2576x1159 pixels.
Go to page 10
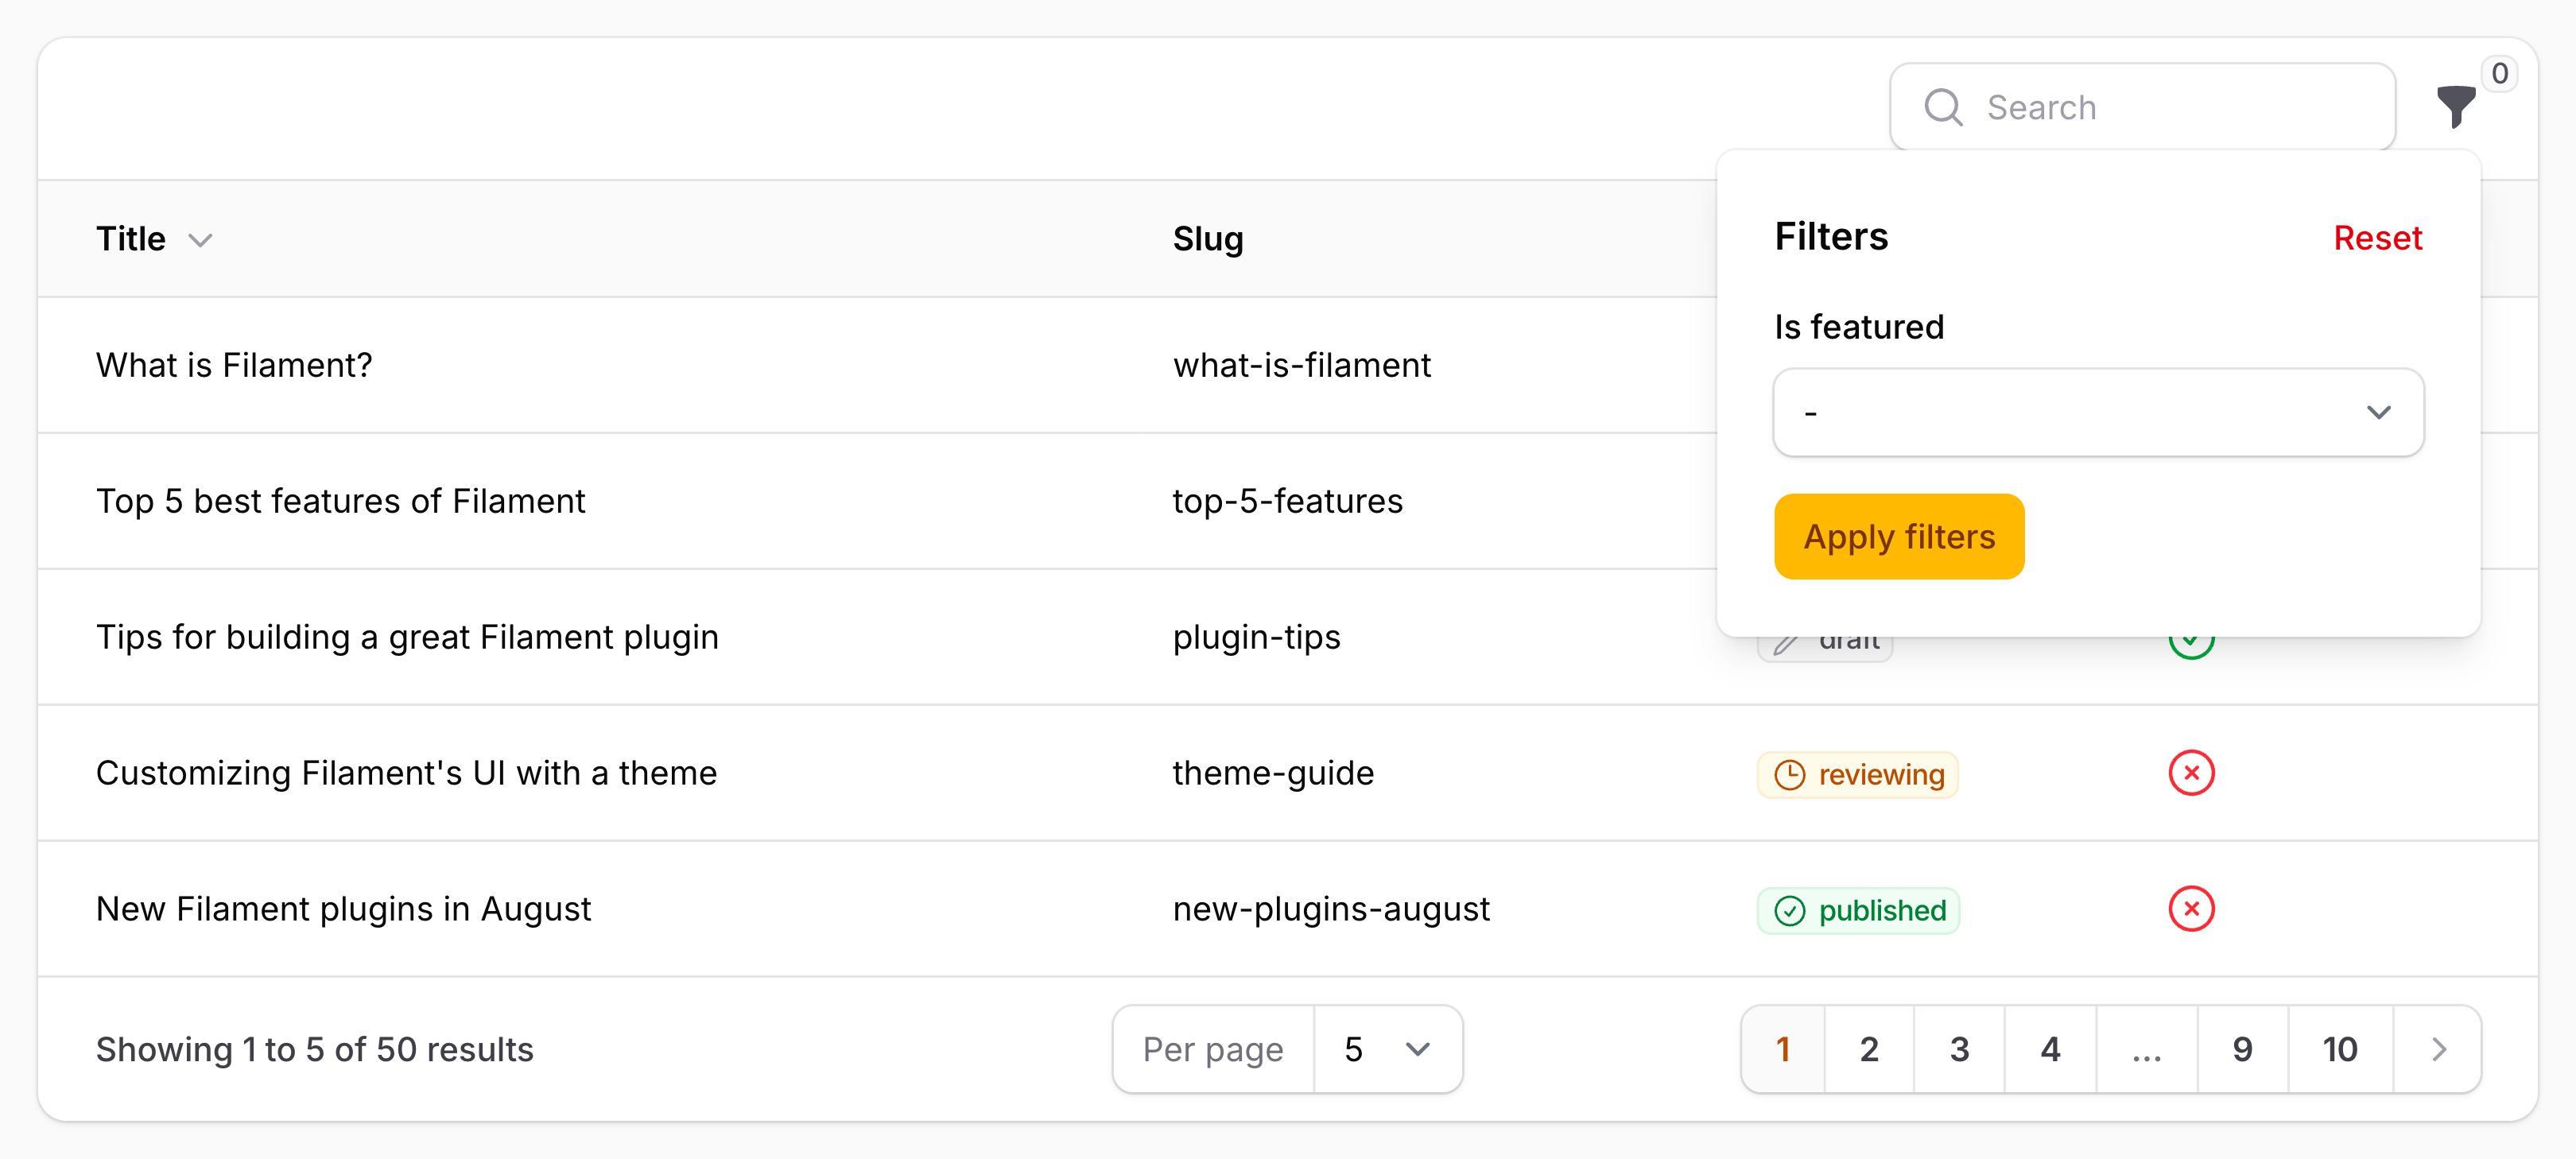click(2340, 1049)
